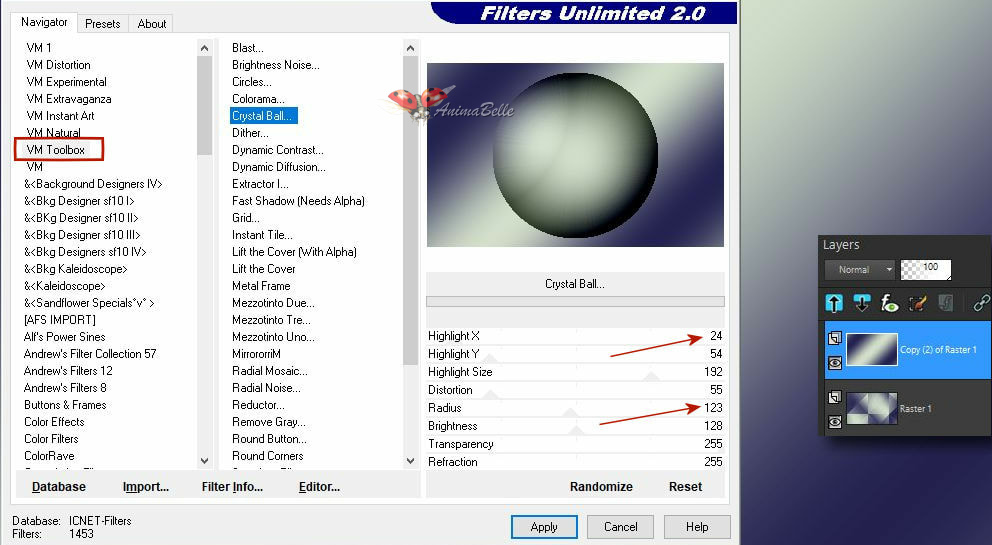Select VM Toolbox in category list

click(56, 150)
